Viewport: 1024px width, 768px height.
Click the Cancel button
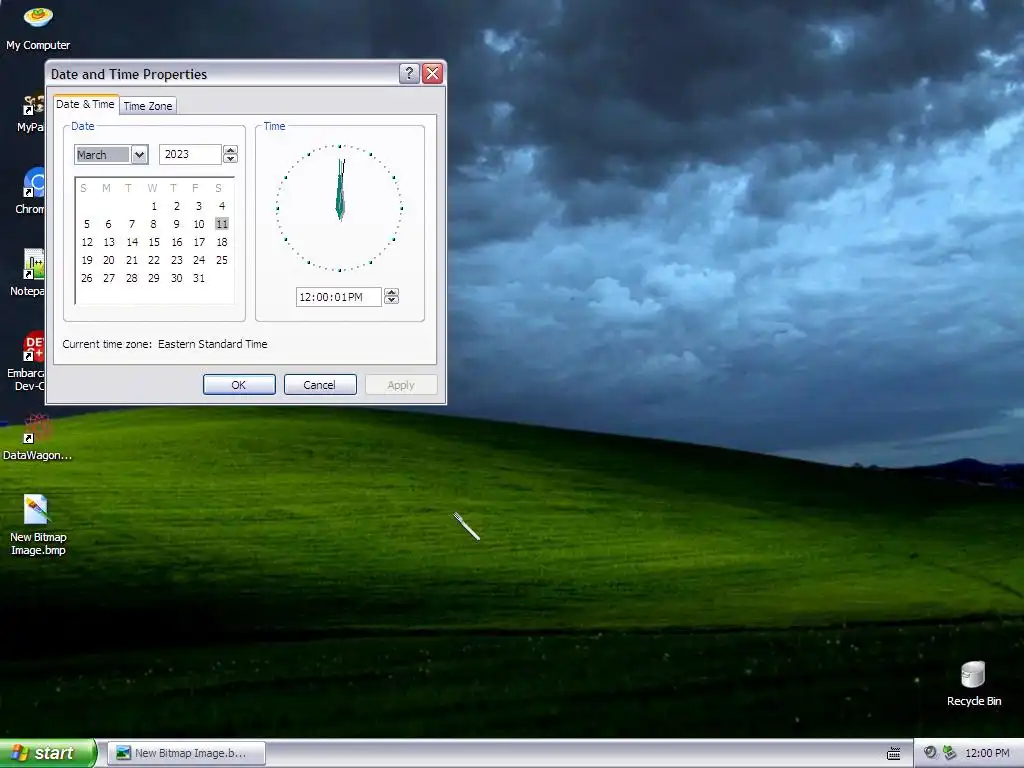320,385
